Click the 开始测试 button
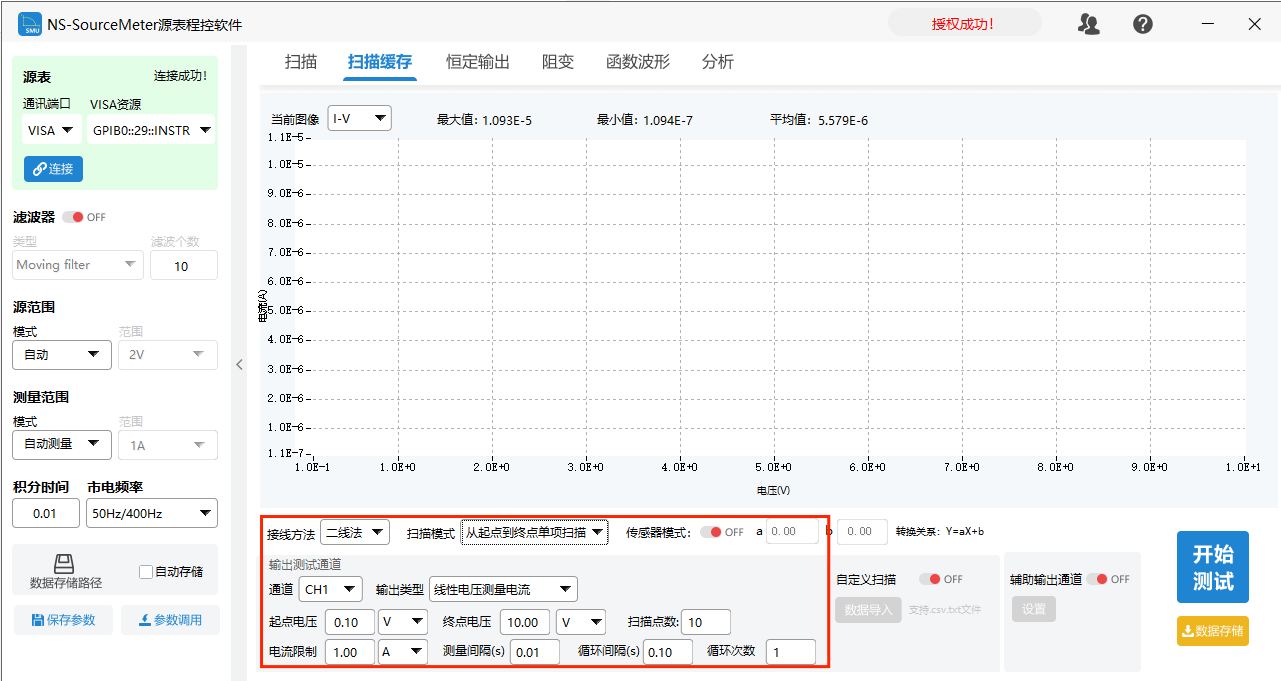Screen dimensions: 1281x681 (1213, 567)
